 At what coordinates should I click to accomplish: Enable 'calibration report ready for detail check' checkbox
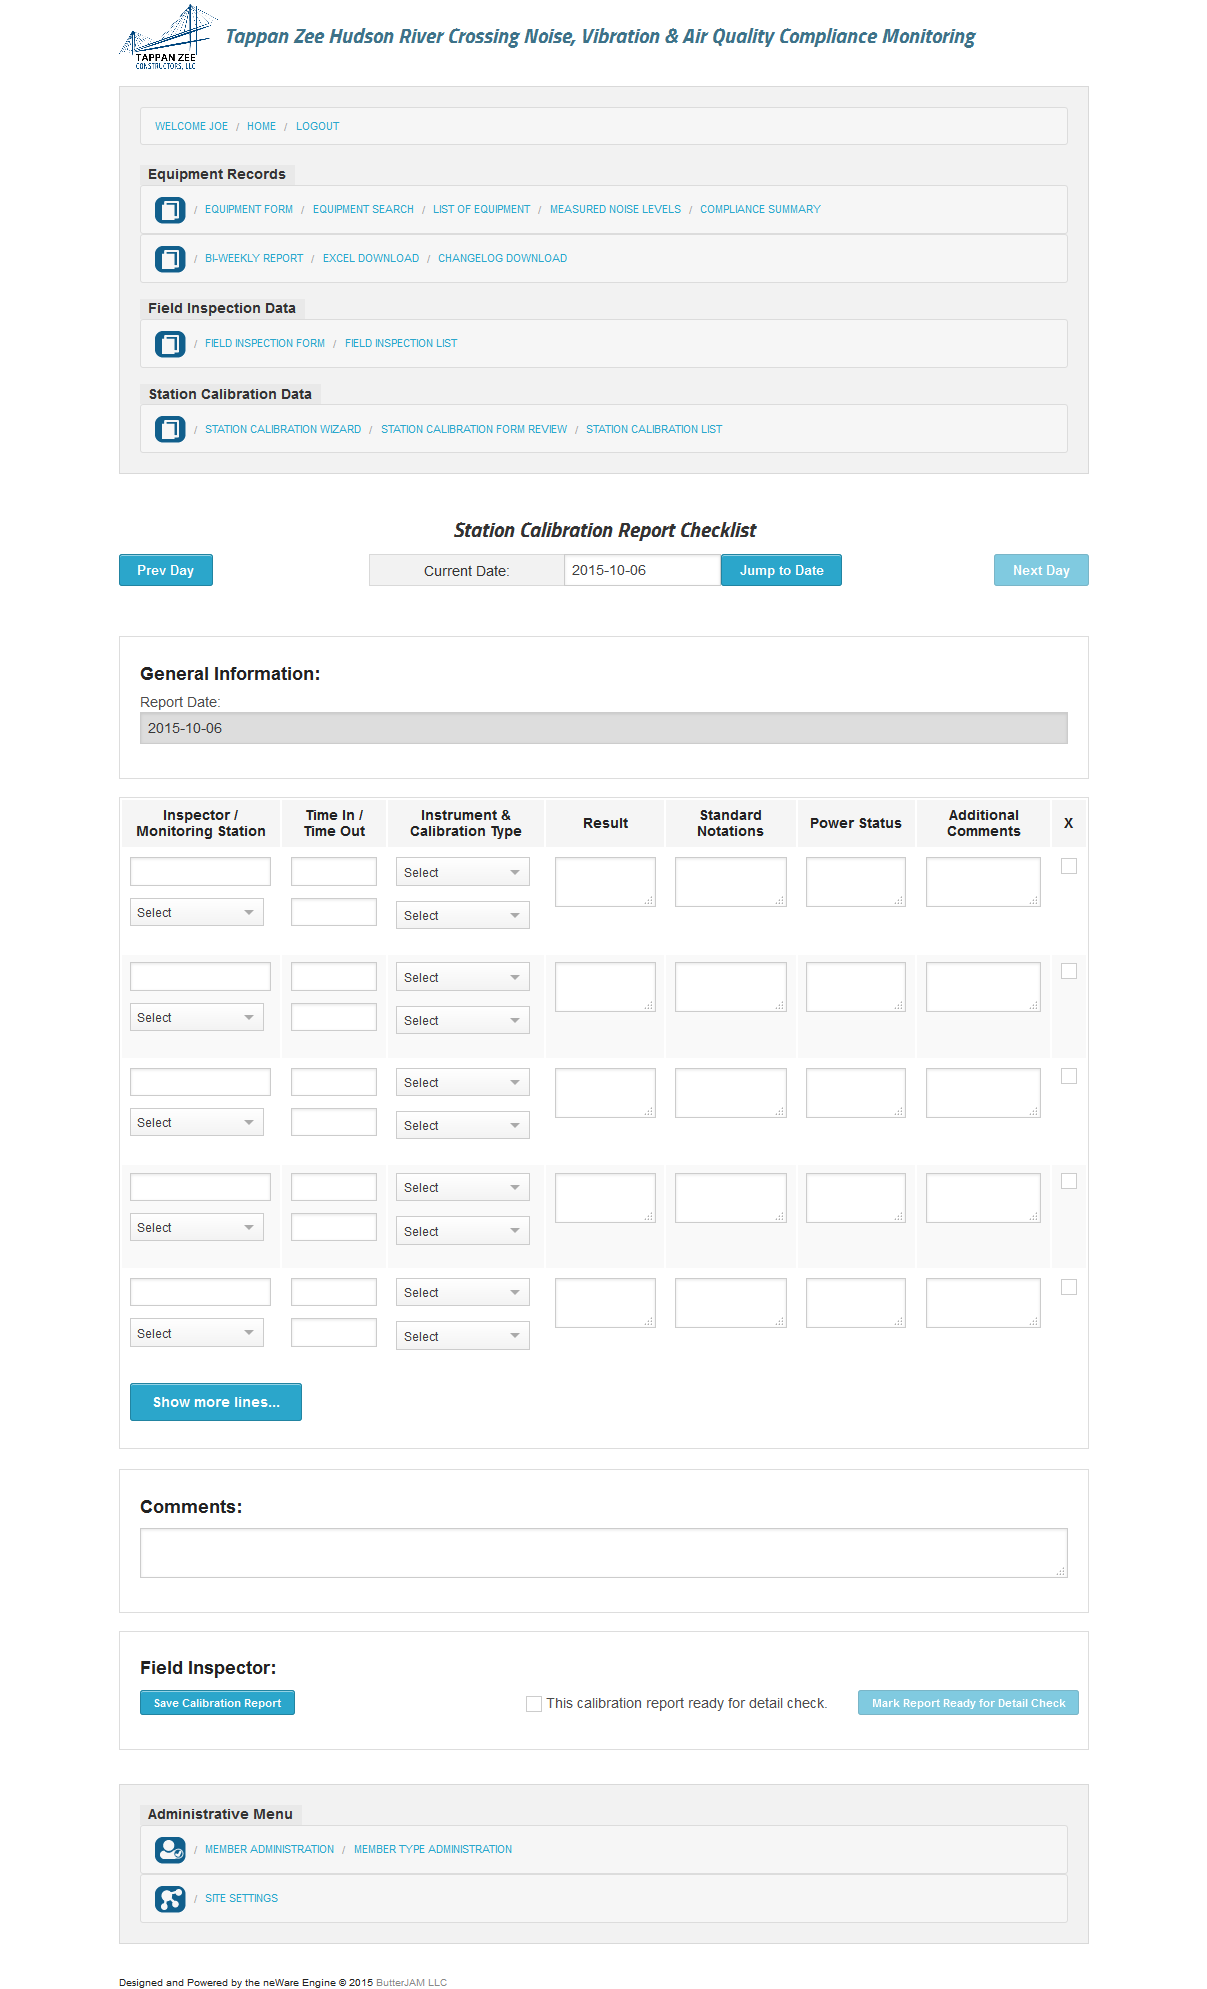pyautogui.click(x=534, y=1704)
